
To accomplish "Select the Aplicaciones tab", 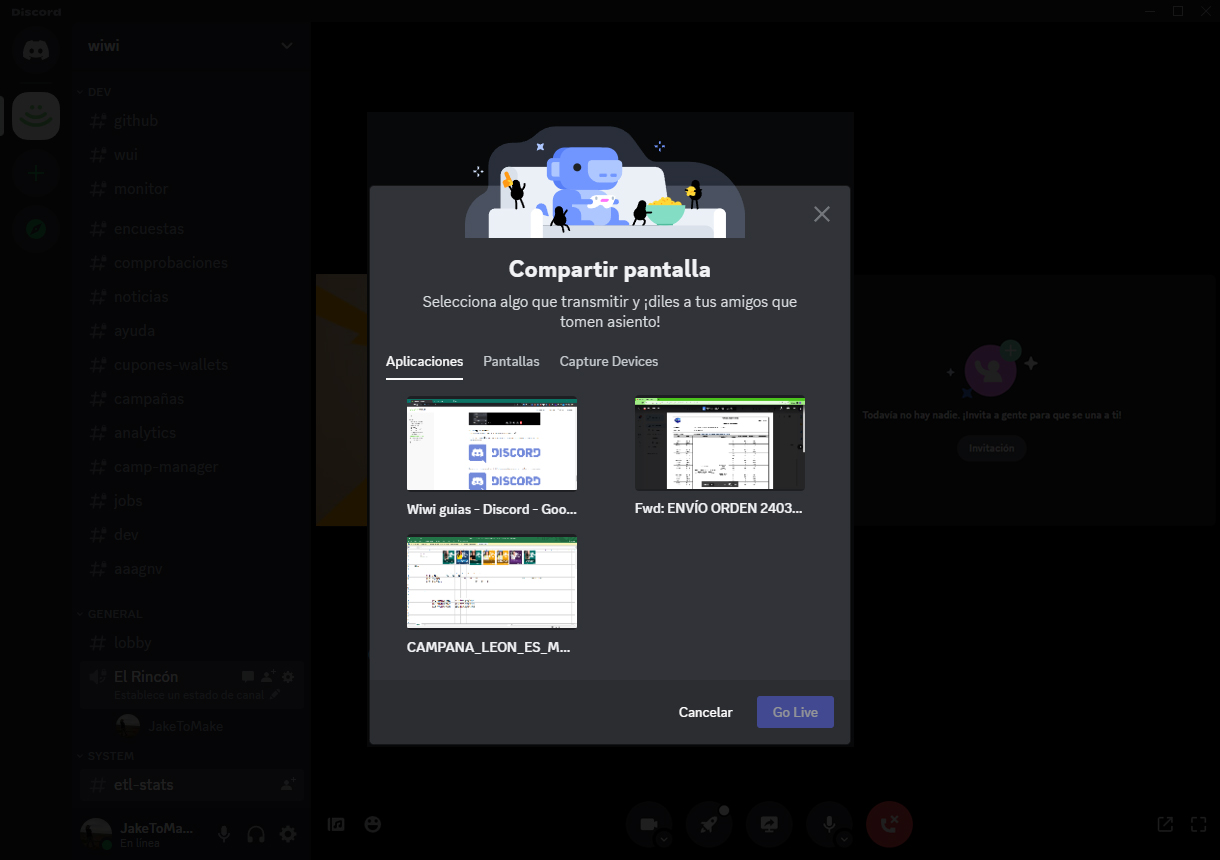I will click(424, 361).
